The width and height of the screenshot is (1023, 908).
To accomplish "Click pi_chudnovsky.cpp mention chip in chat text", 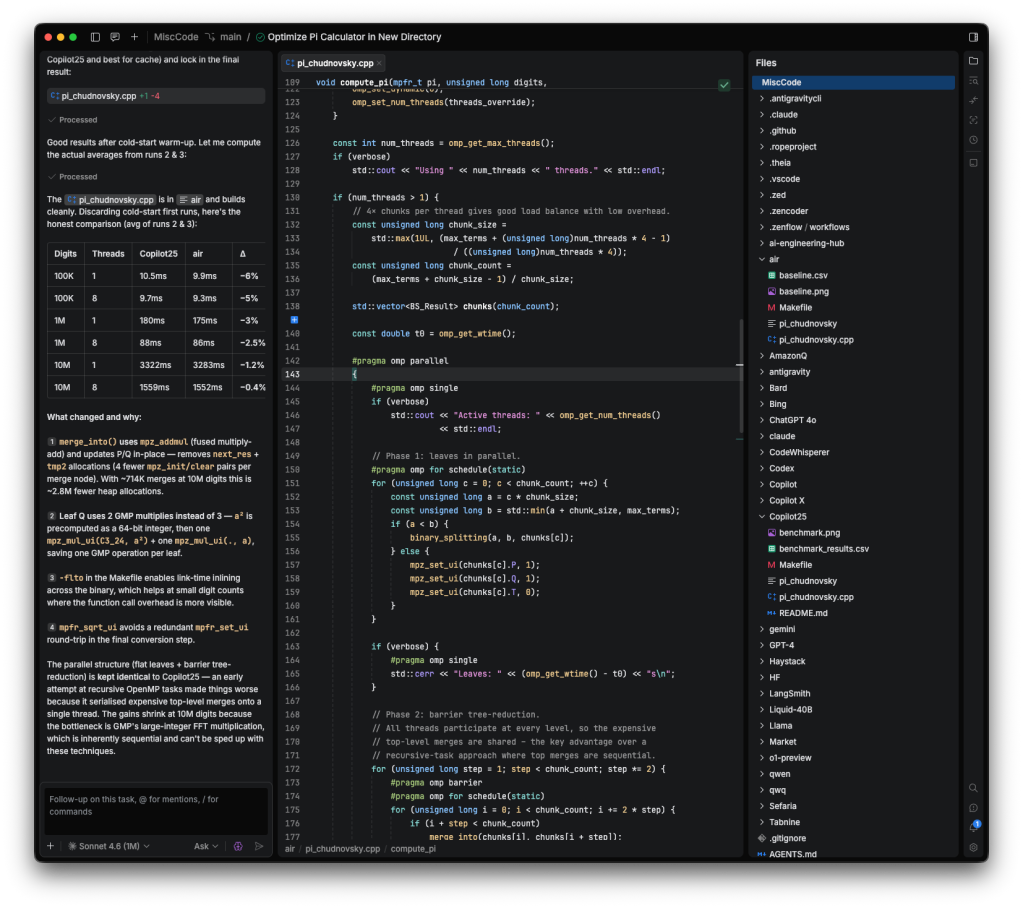I will [110, 200].
